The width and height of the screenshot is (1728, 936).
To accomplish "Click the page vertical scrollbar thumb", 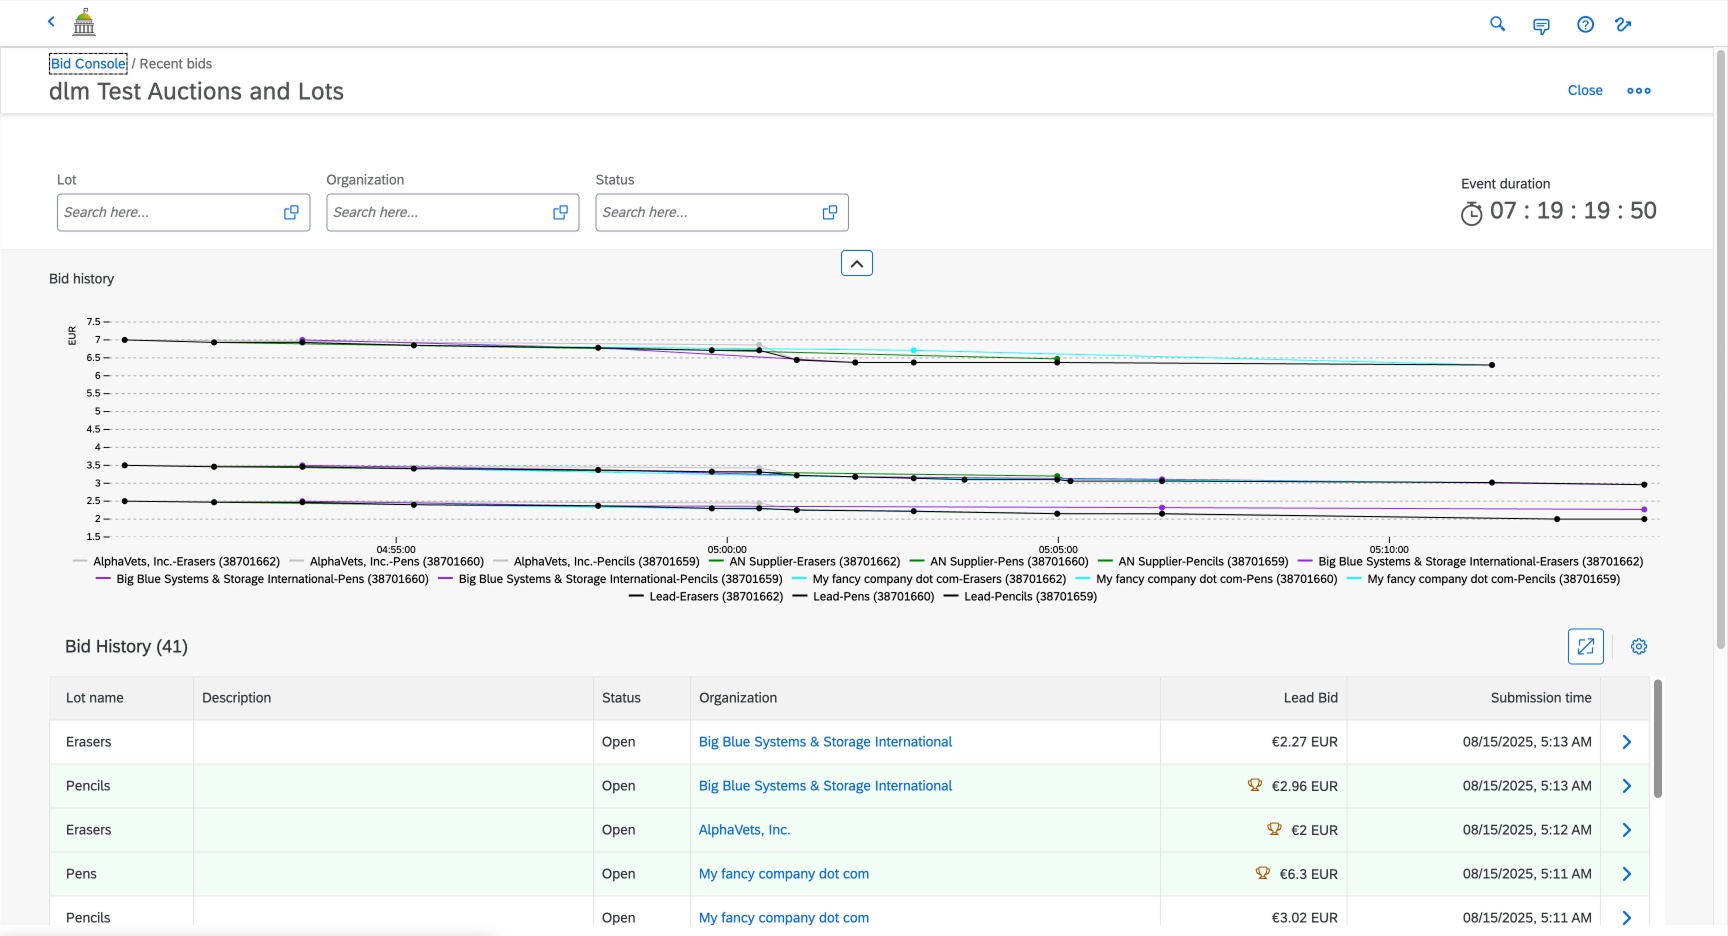I will click(1720, 350).
